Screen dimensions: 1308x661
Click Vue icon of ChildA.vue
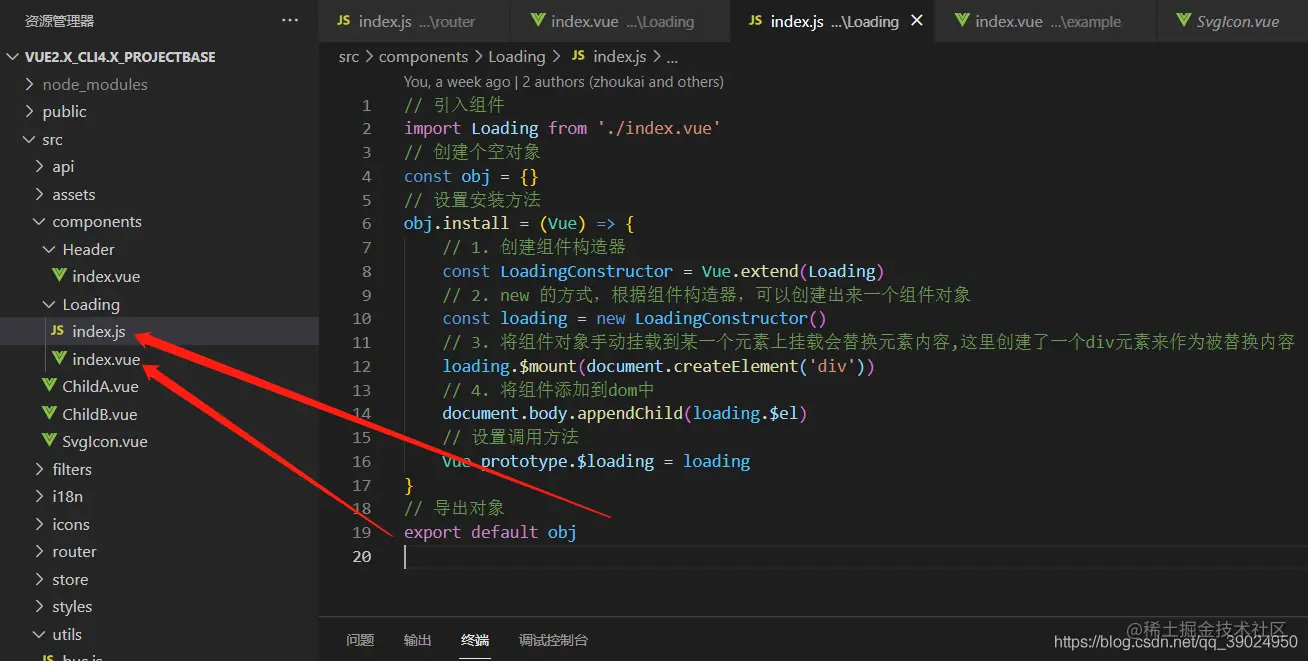click(50, 387)
